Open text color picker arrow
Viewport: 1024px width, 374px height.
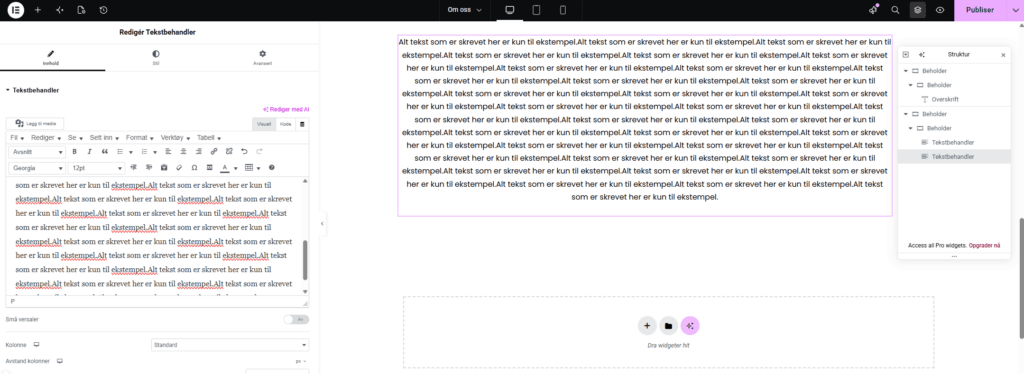coord(236,168)
